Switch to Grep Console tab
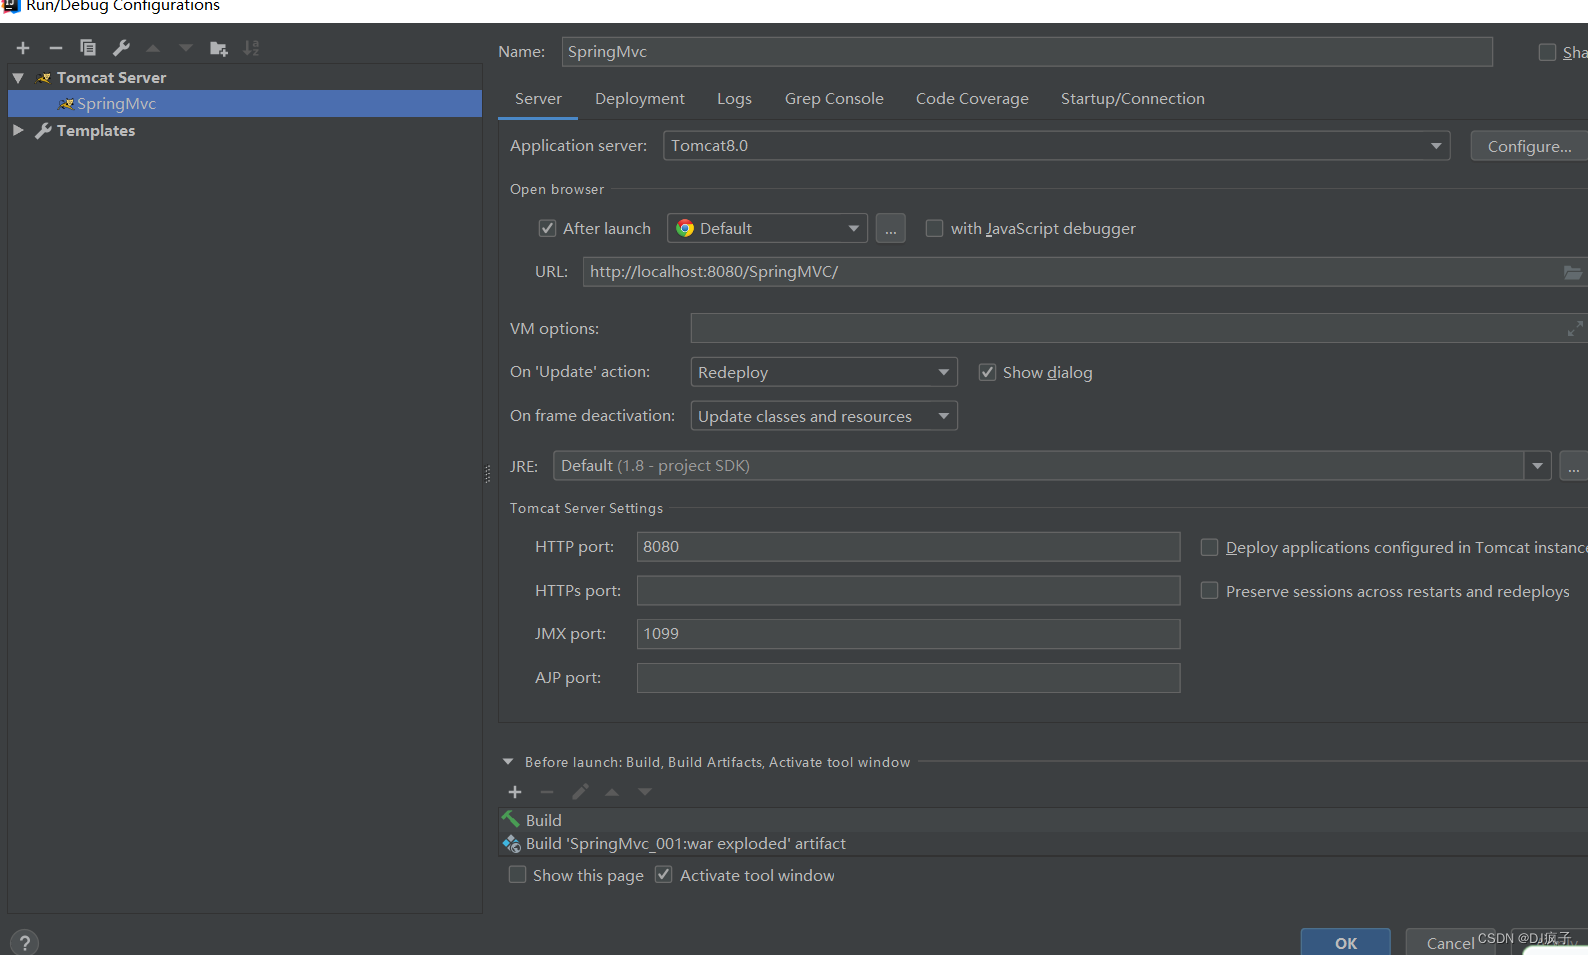 coord(834,98)
